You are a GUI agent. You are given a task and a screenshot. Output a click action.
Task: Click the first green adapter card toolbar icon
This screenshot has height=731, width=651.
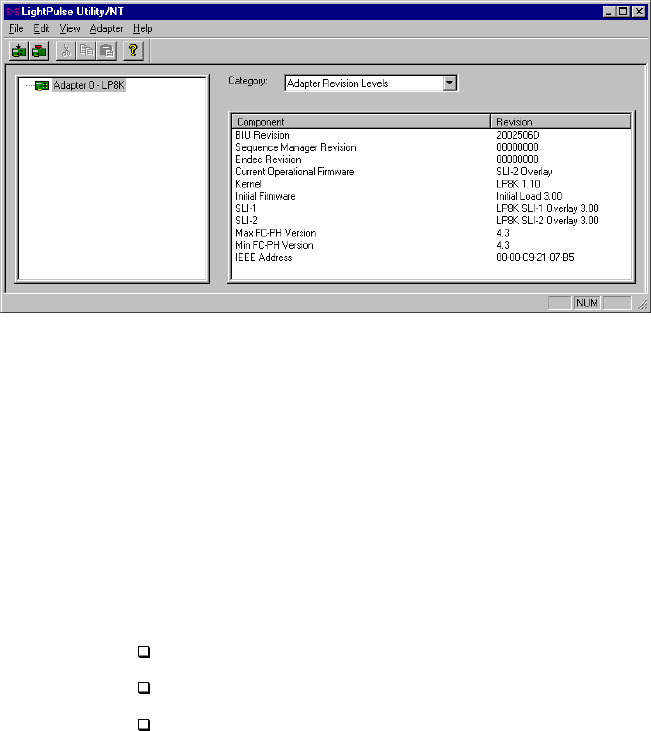[19, 50]
